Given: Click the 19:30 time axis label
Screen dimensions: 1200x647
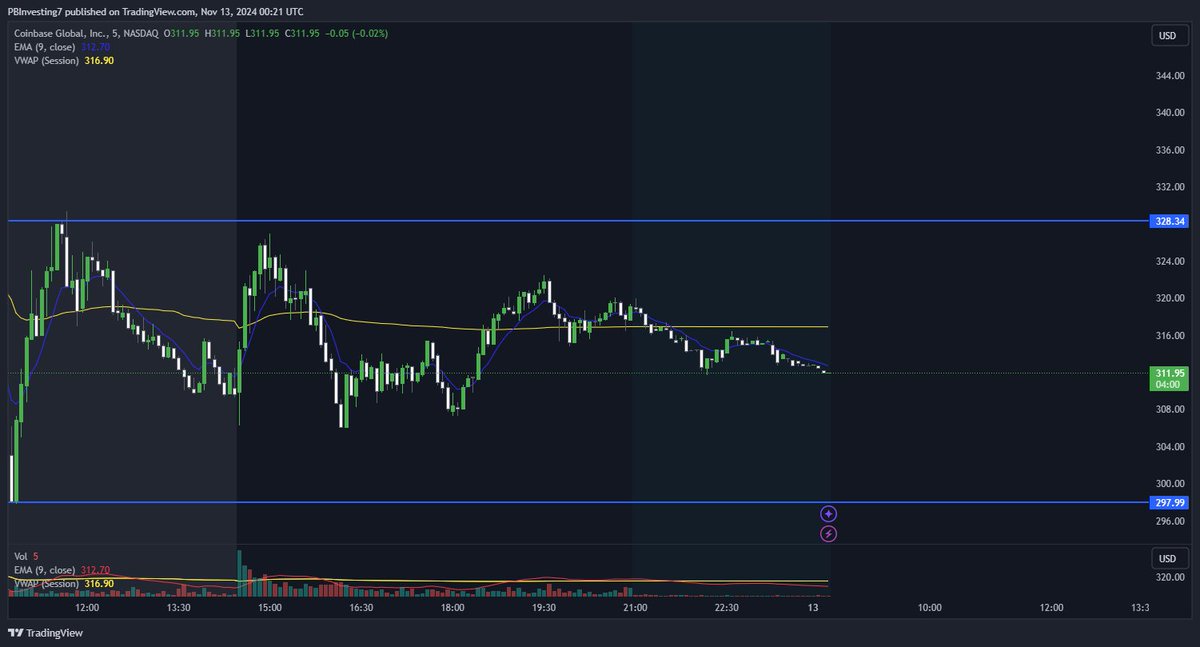Looking at the screenshot, I should (543, 607).
